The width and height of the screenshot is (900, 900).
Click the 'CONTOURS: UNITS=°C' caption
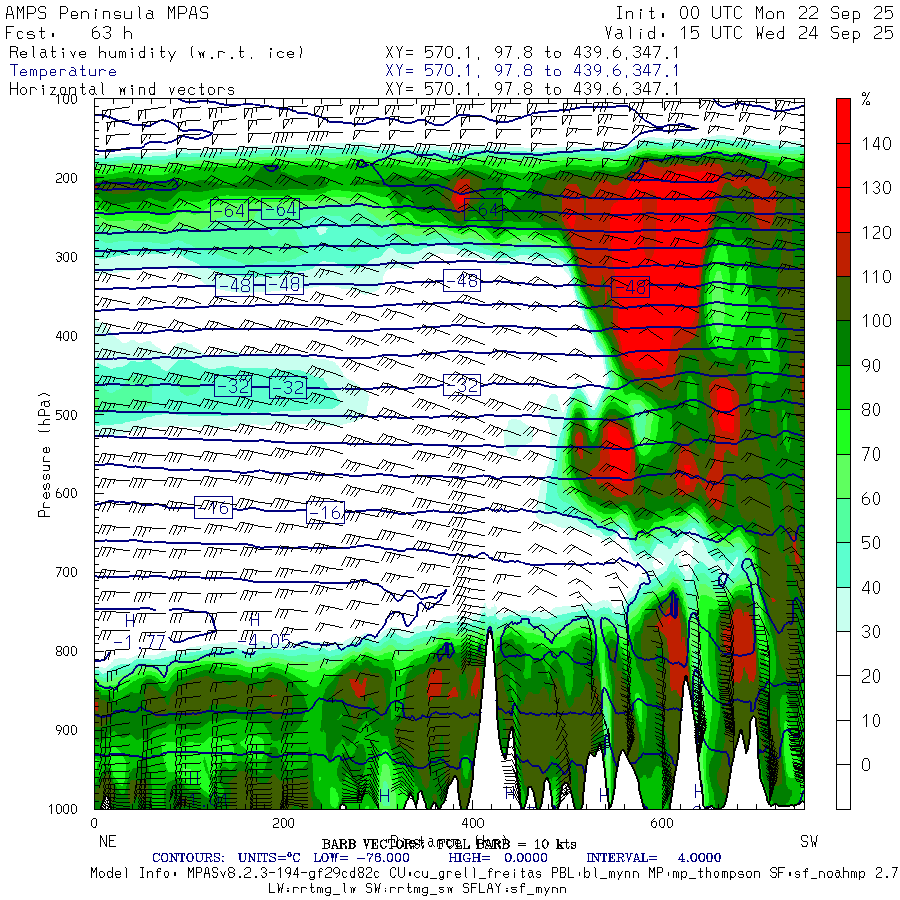226,858
